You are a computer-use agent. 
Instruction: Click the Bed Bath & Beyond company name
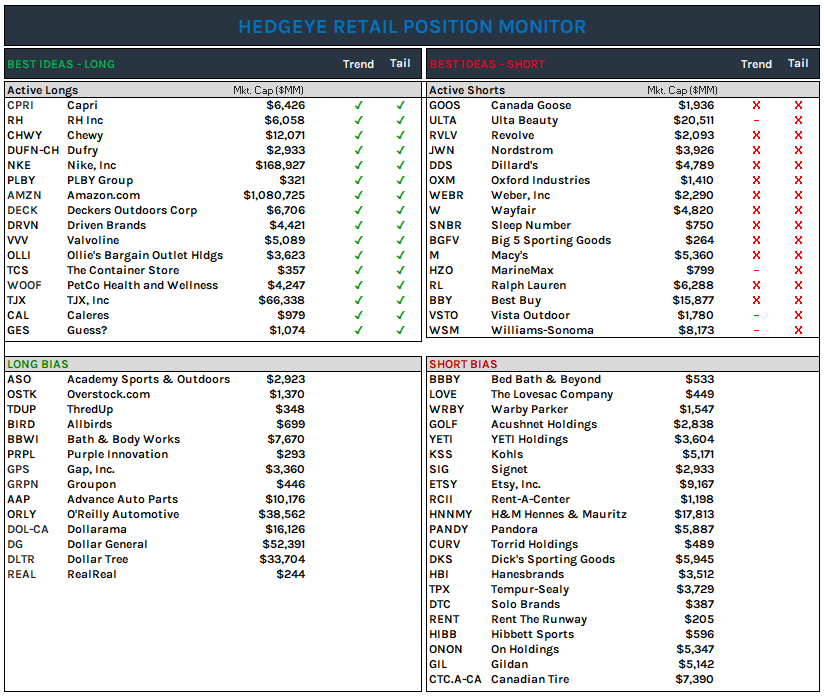click(x=546, y=379)
